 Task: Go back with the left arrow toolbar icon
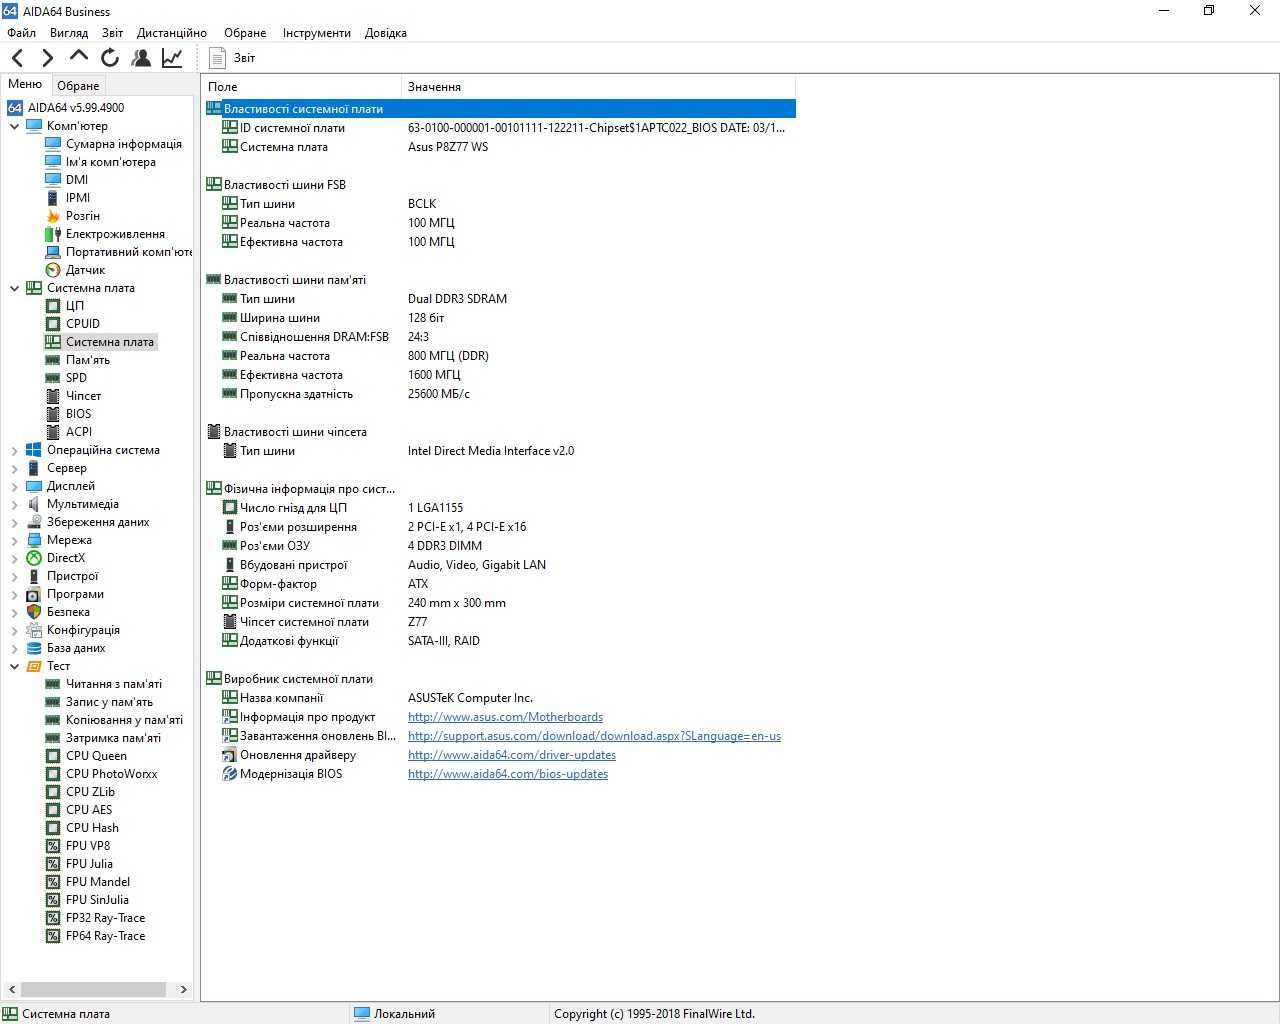pyautogui.click(x=18, y=58)
